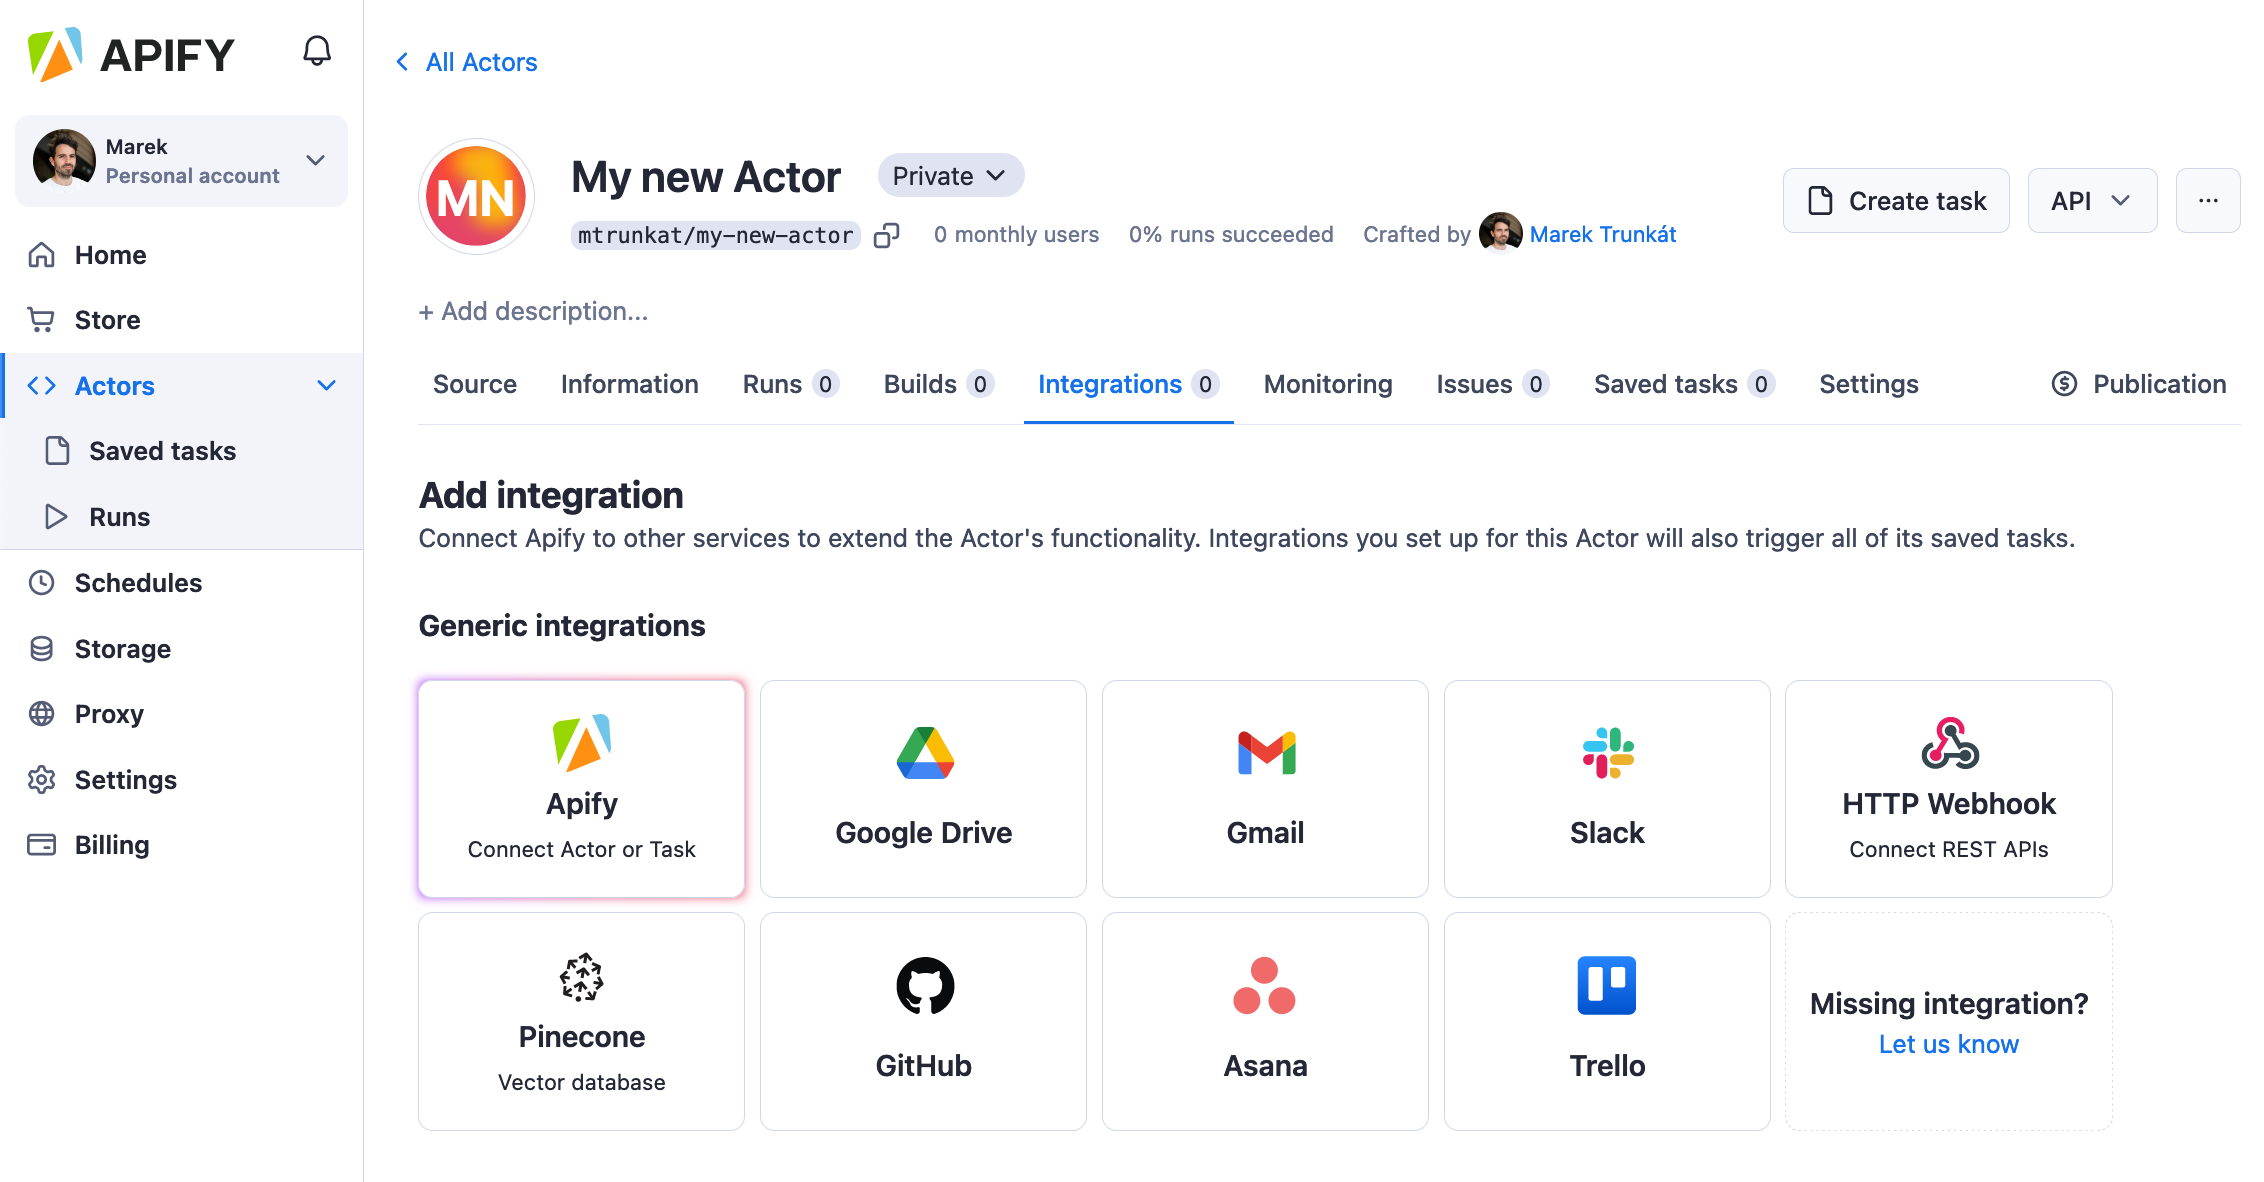The width and height of the screenshot is (2264, 1182).
Task: Open the Private visibility dropdown
Action: click(x=948, y=175)
